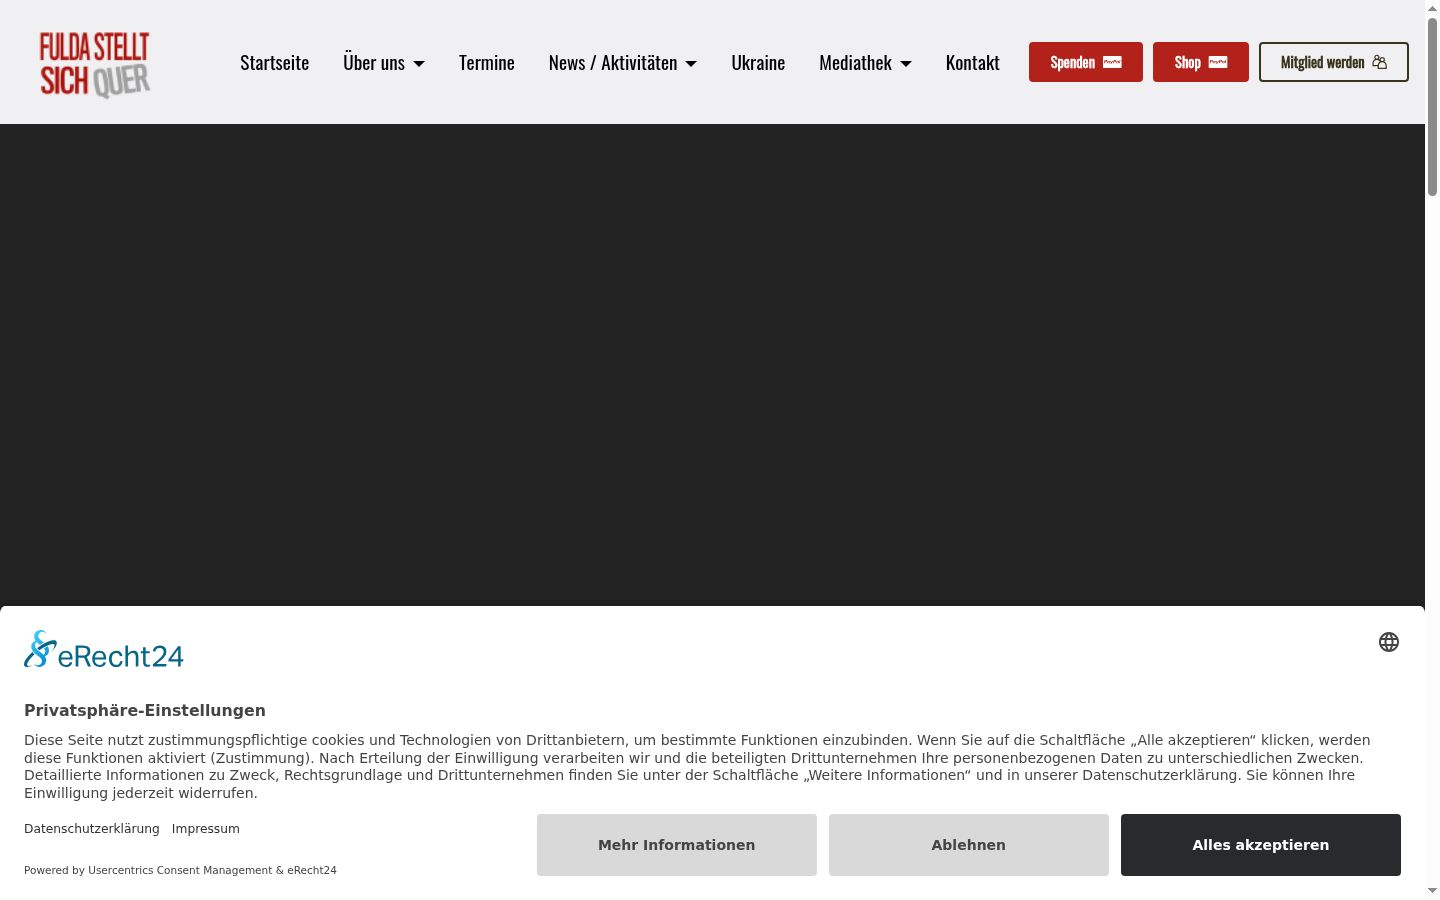
Task: Go to Startseite
Action: 274,62
